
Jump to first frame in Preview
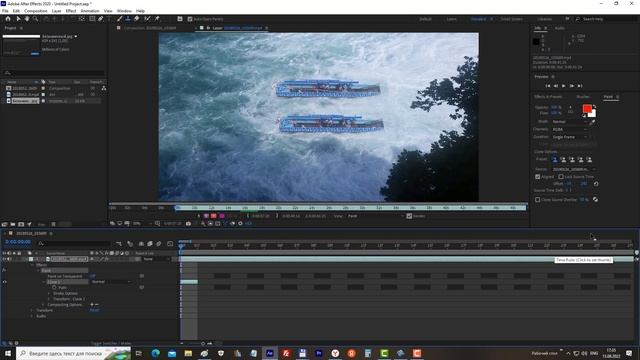pyautogui.click(x=548, y=86)
